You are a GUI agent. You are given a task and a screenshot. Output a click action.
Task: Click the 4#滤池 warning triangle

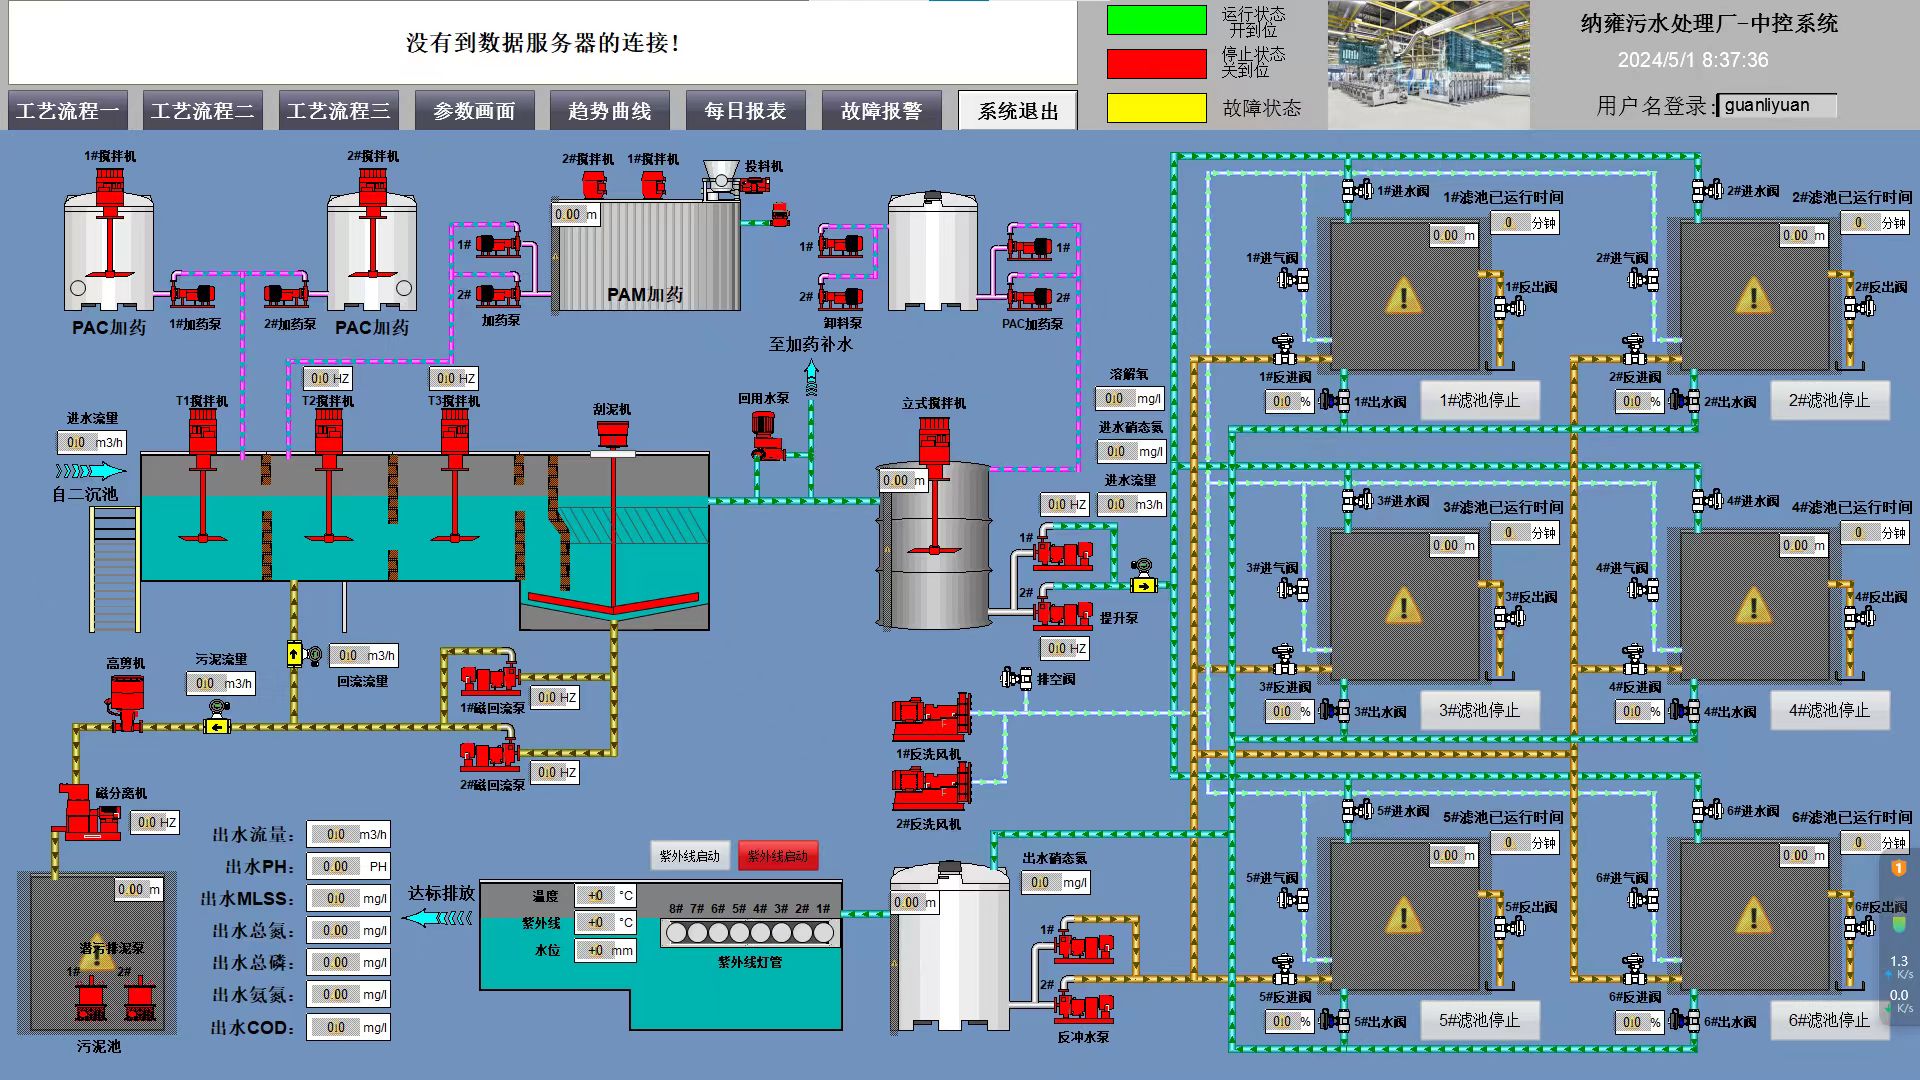pyautogui.click(x=1753, y=606)
